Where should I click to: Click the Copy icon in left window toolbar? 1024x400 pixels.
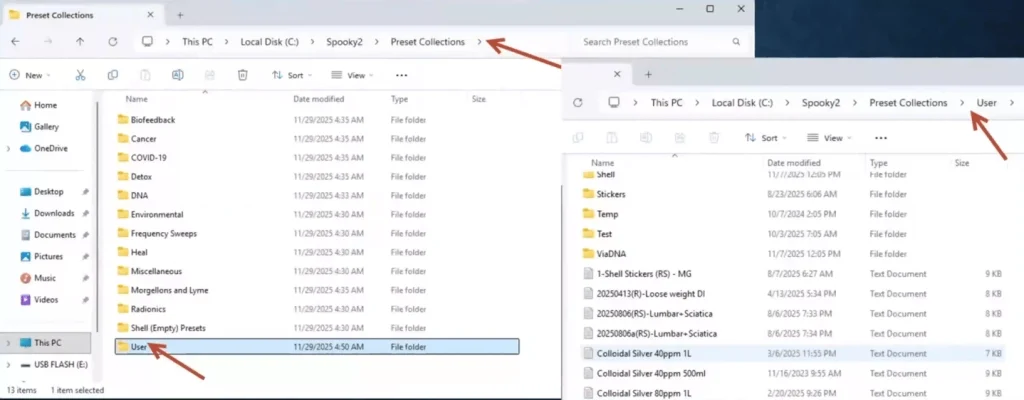click(113, 75)
